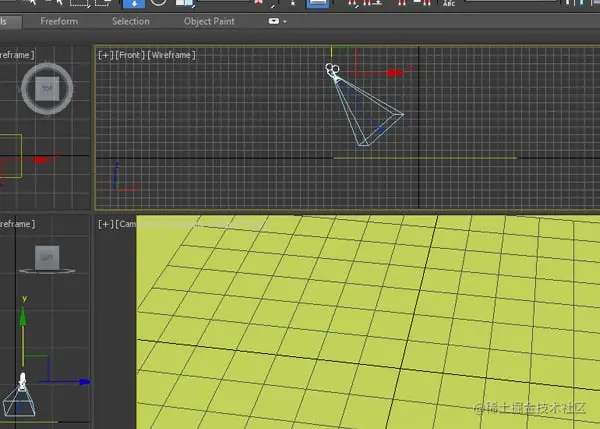This screenshot has height=429, width=600.
Task: Open the Freeform ribbon tab
Action: point(59,21)
